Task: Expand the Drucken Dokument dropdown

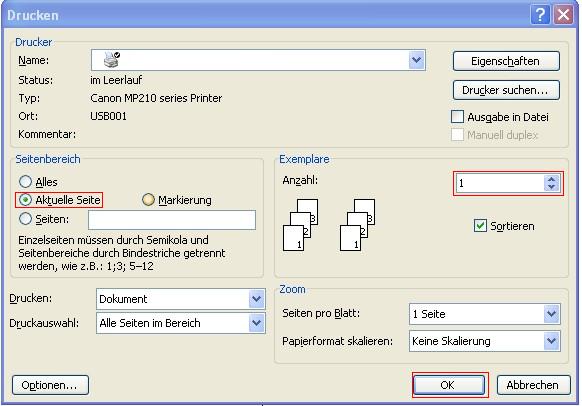Action: (256, 299)
